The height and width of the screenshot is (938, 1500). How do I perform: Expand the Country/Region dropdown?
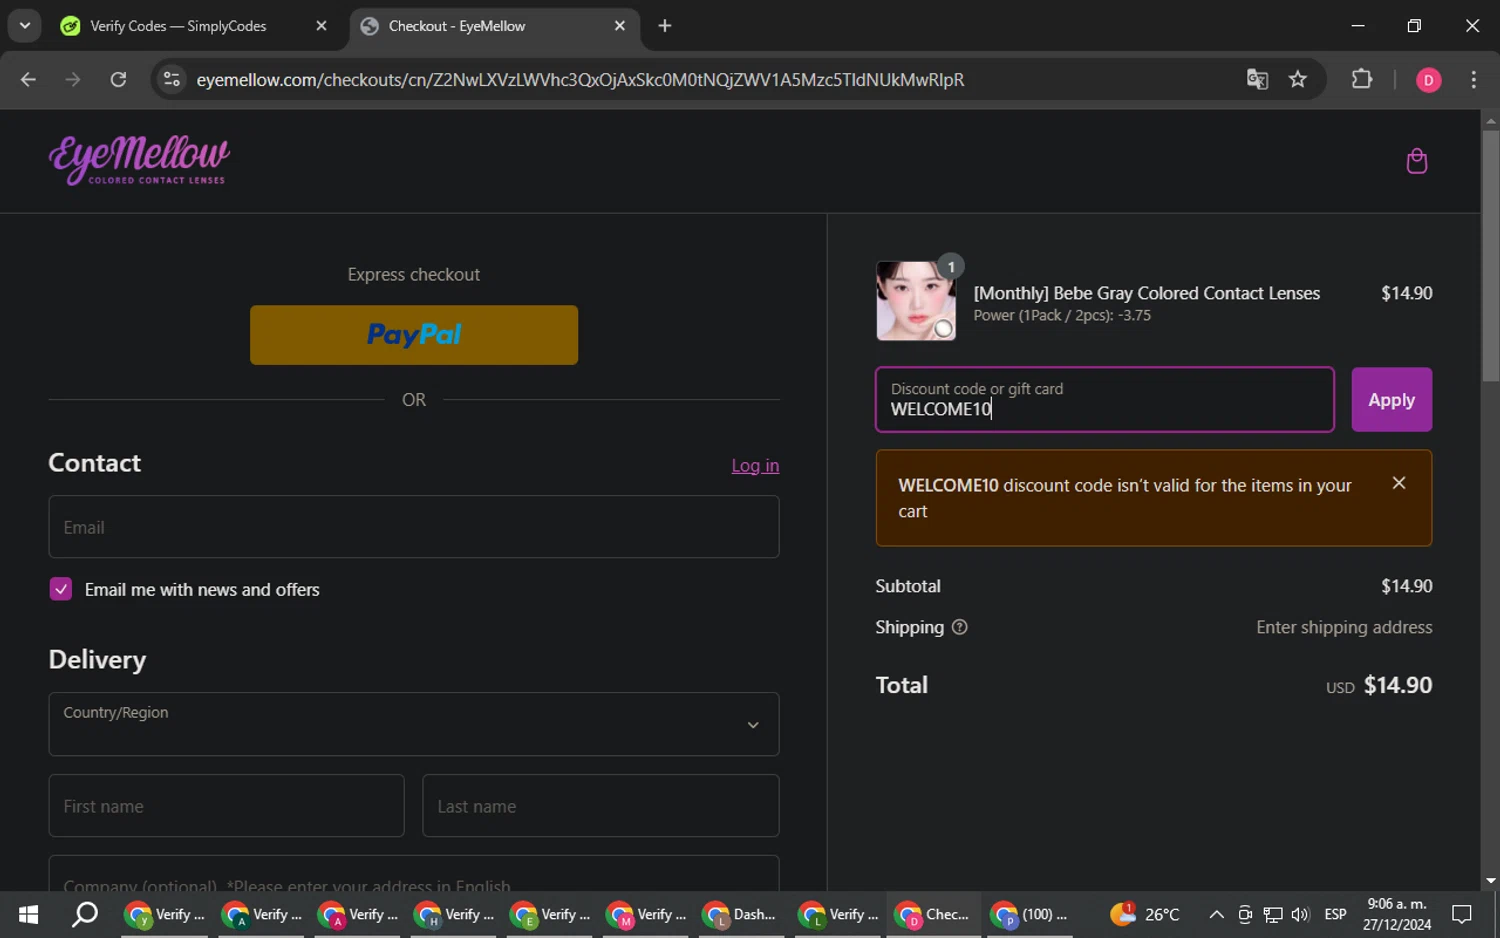pos(414,724)
